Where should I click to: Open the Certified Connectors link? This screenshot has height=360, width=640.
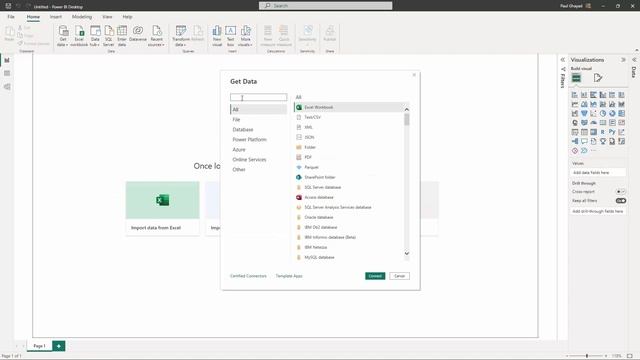[248, 276]
